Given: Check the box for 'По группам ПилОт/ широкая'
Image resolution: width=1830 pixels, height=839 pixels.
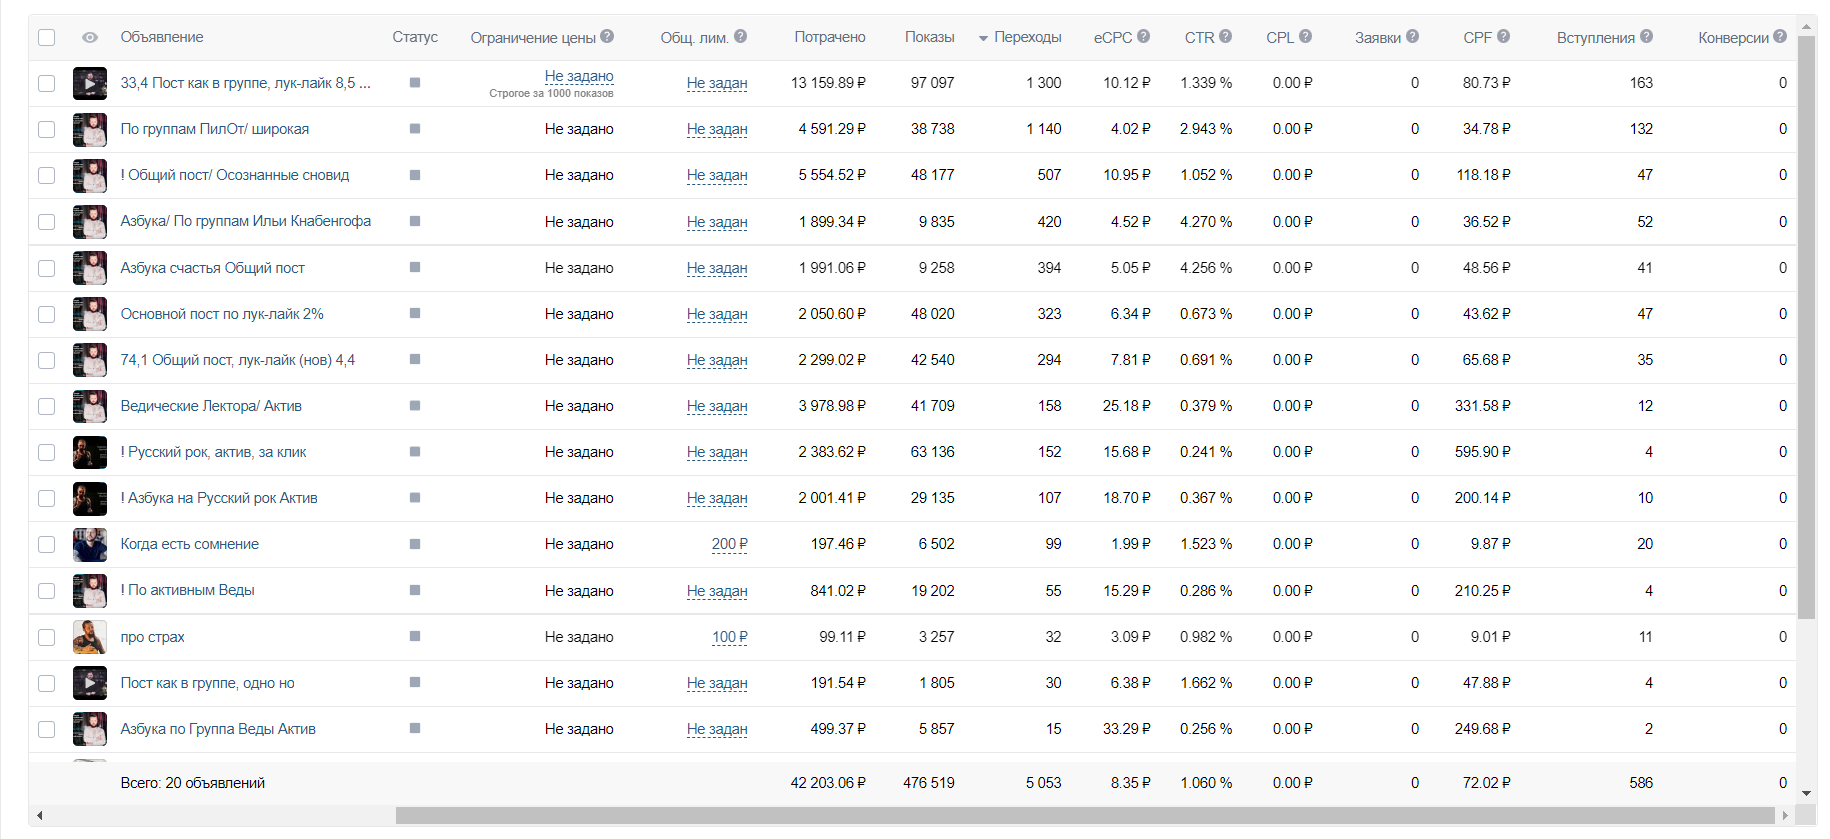Looking at the screenshot, I should [47, 129].
